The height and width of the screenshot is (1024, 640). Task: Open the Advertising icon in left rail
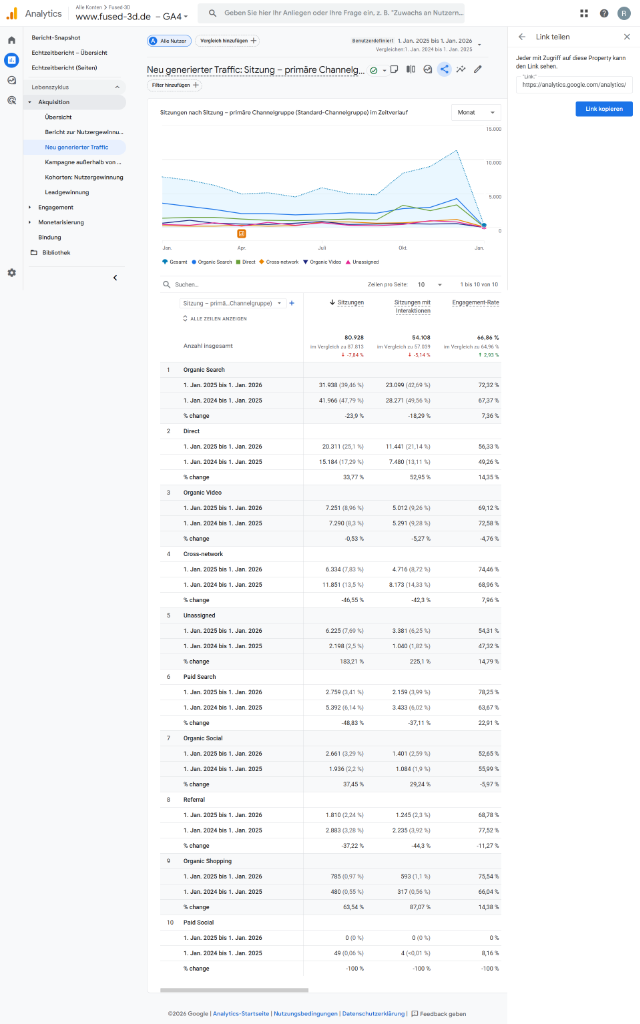click(x=11, y=101)
